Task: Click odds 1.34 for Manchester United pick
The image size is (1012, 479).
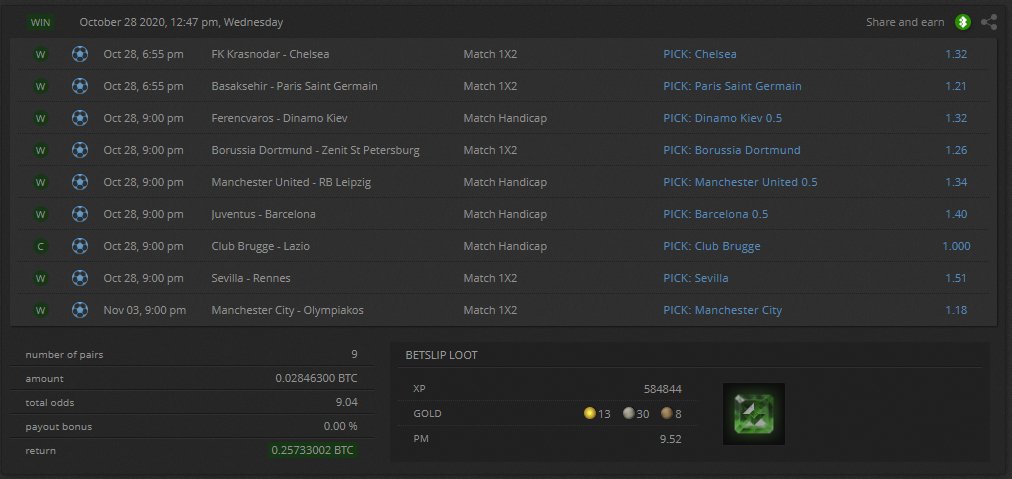Action: click(956, 182)
